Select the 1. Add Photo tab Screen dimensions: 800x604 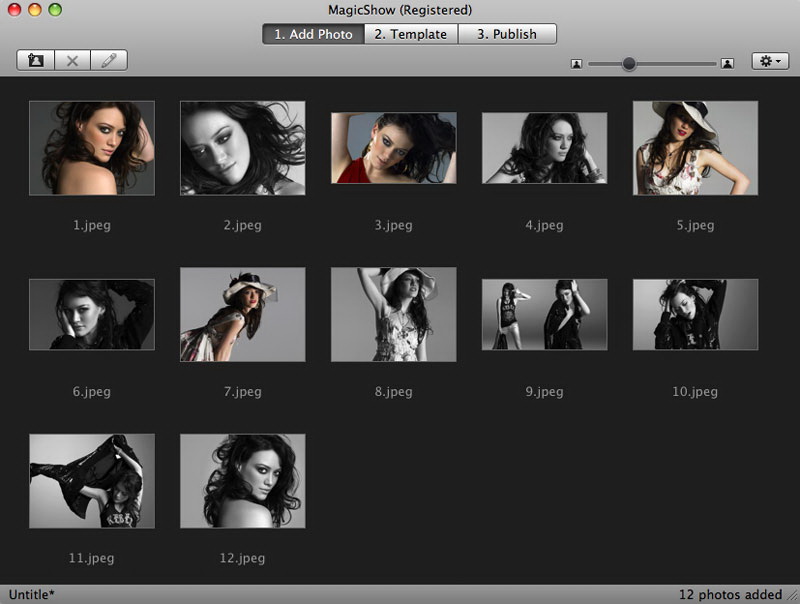pos(313,34)
